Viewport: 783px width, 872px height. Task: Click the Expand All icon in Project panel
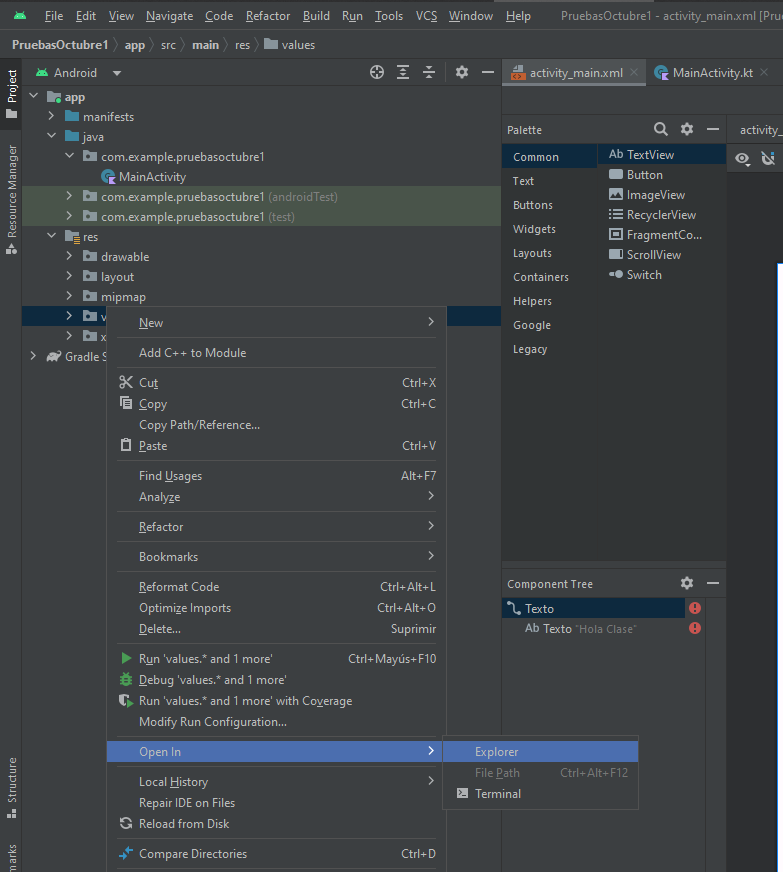pos(403,72)
